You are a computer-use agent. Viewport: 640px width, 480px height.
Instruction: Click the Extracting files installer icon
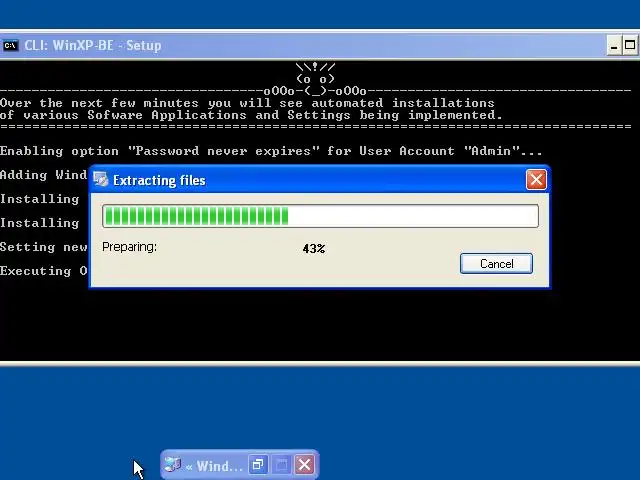click(100, 180)
